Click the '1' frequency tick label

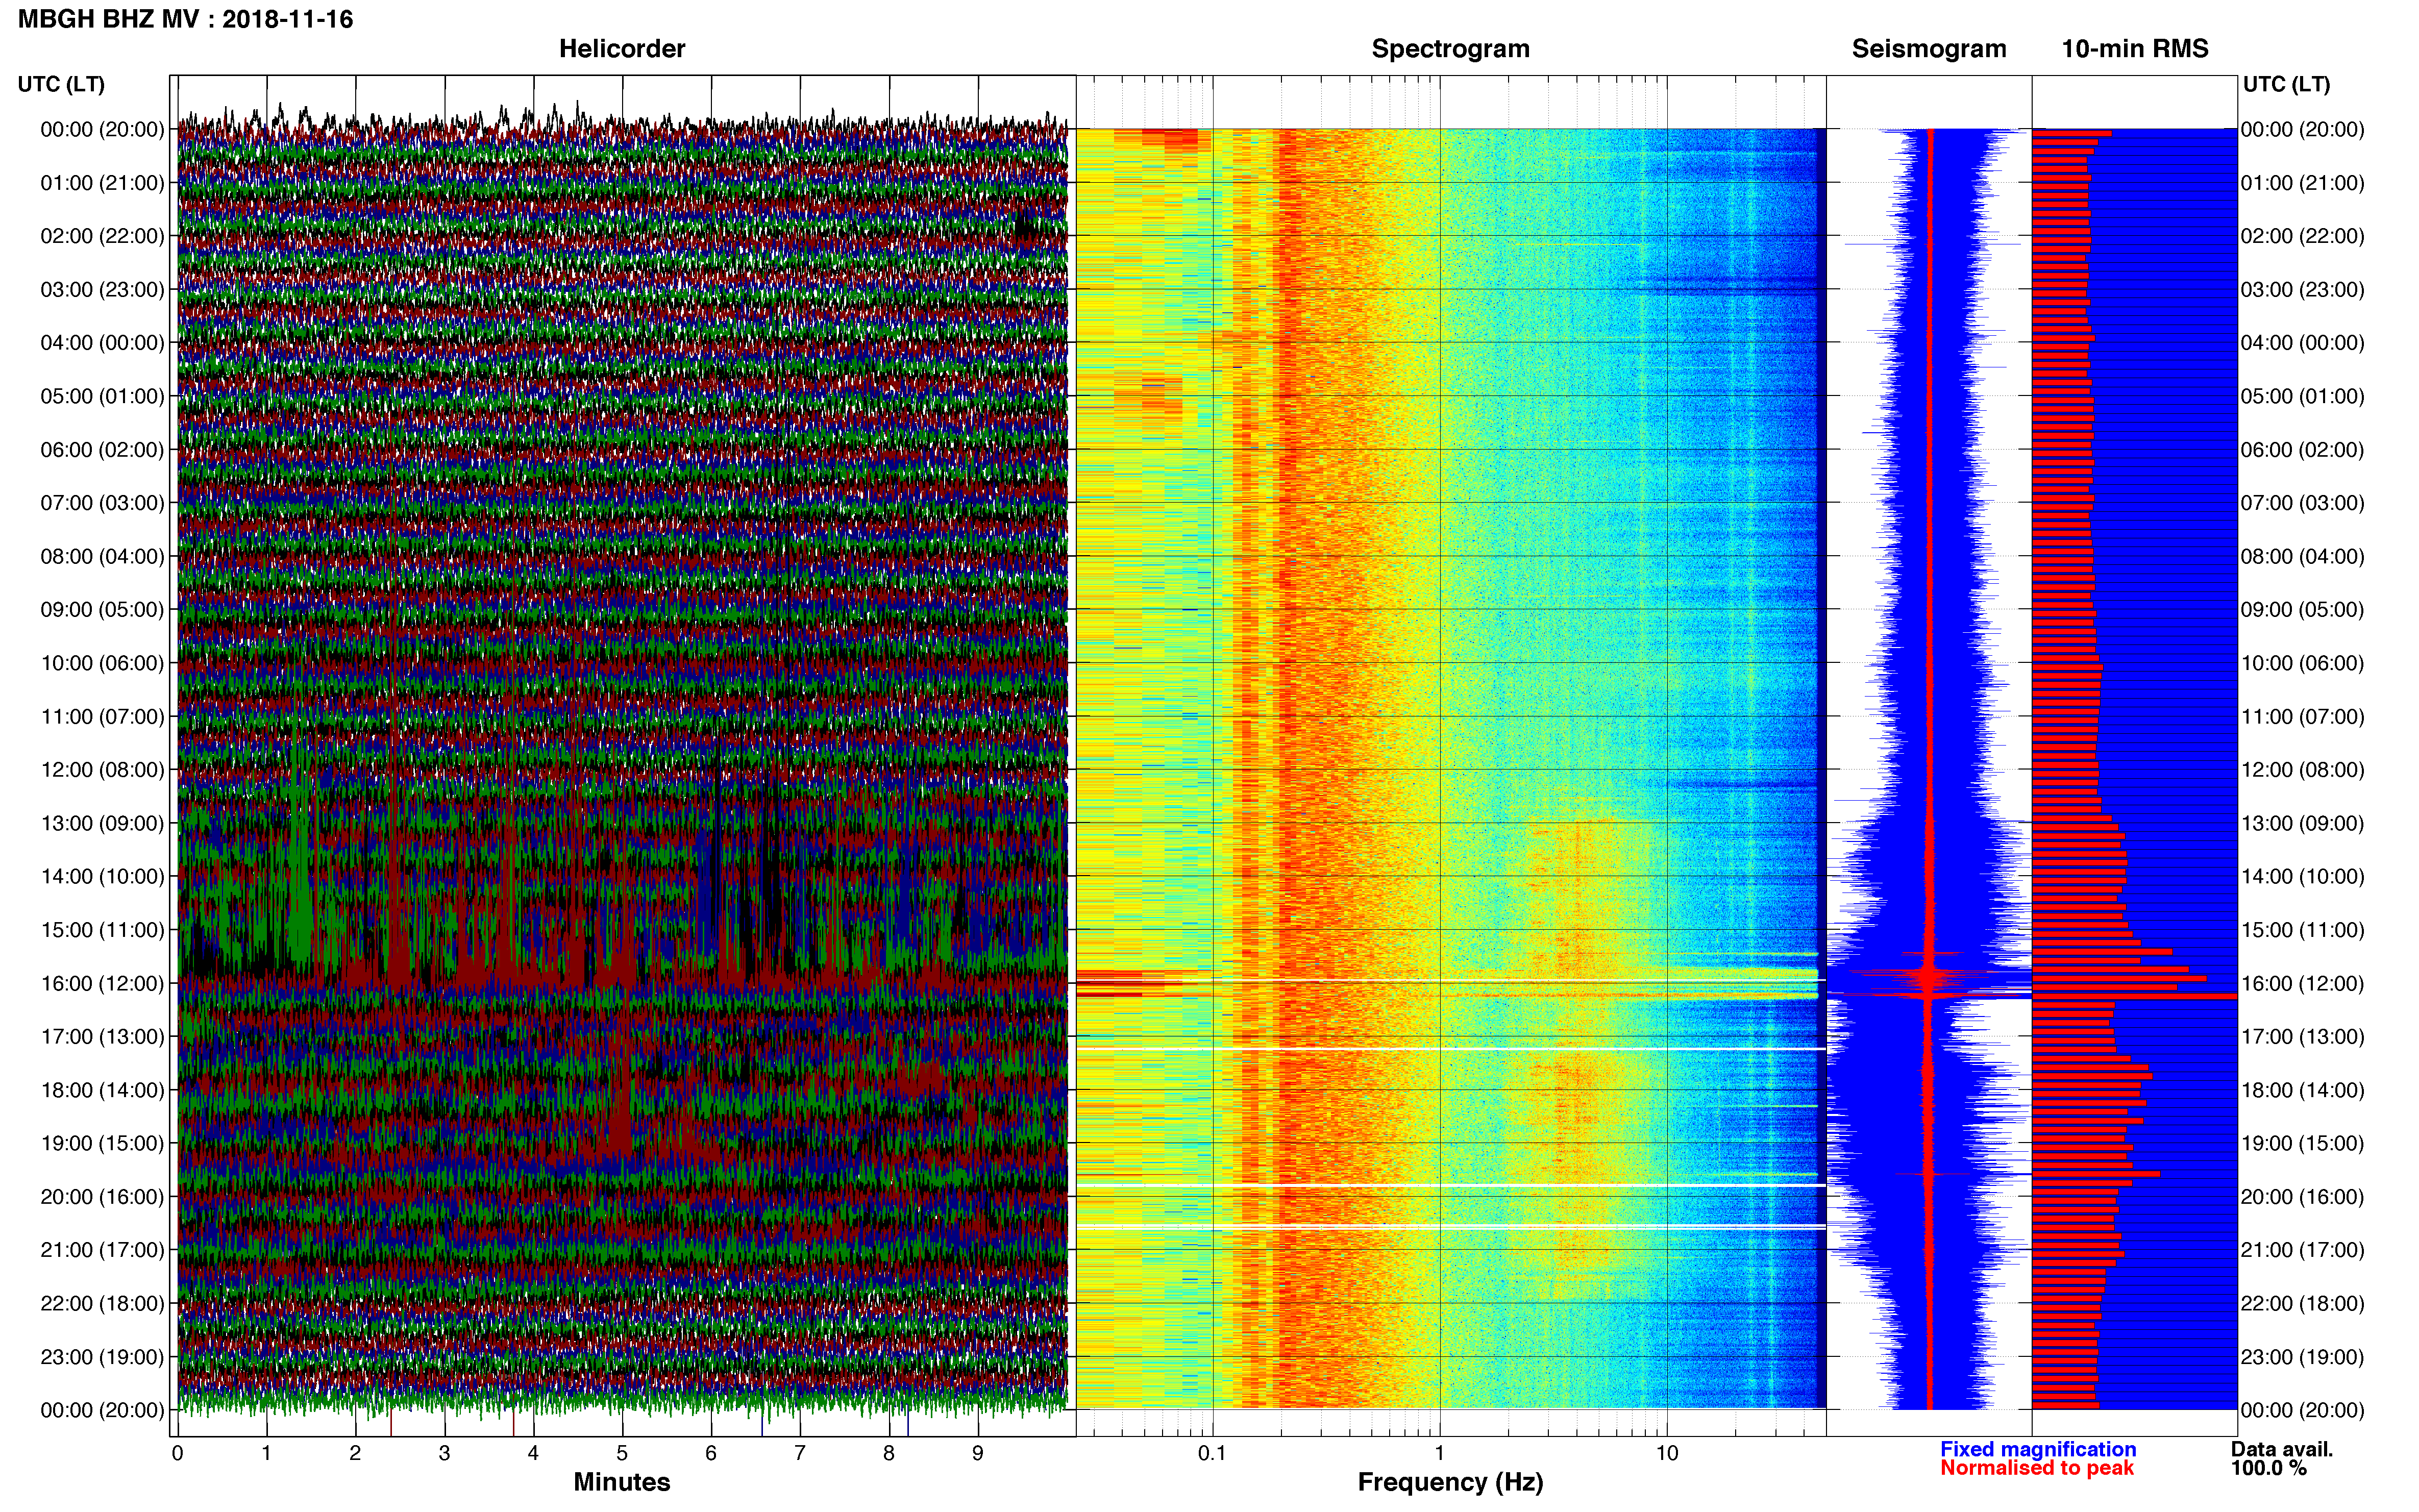click(x=1439, y=1453)
